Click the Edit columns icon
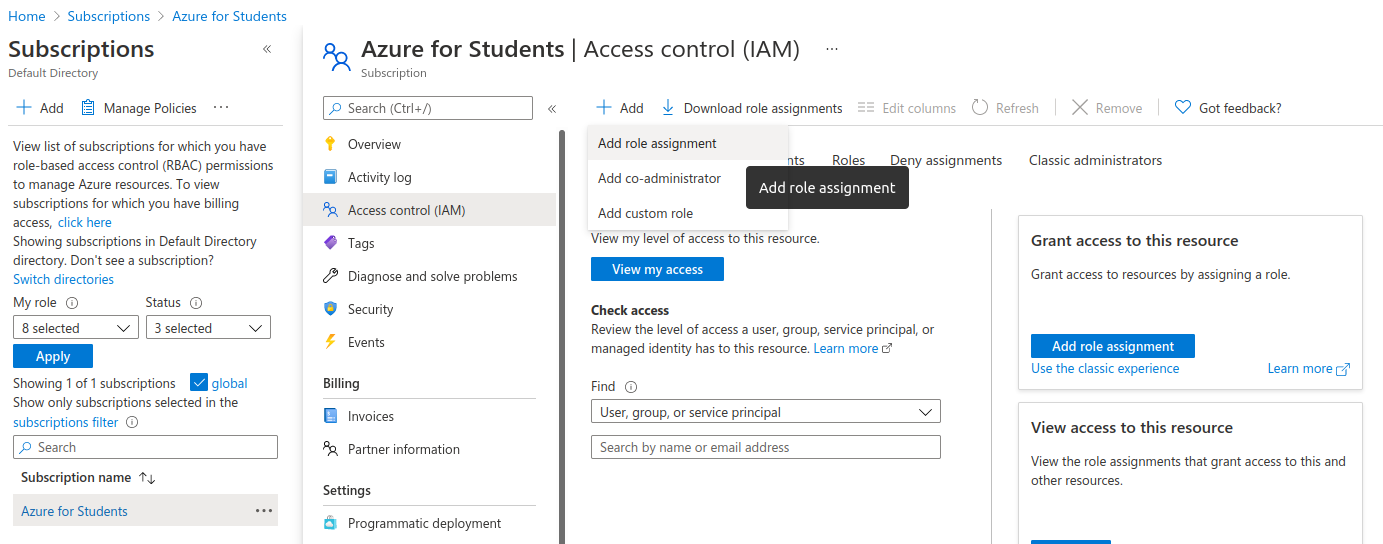The height and width of the screenshot is (544, 1383). coord(866,108)
